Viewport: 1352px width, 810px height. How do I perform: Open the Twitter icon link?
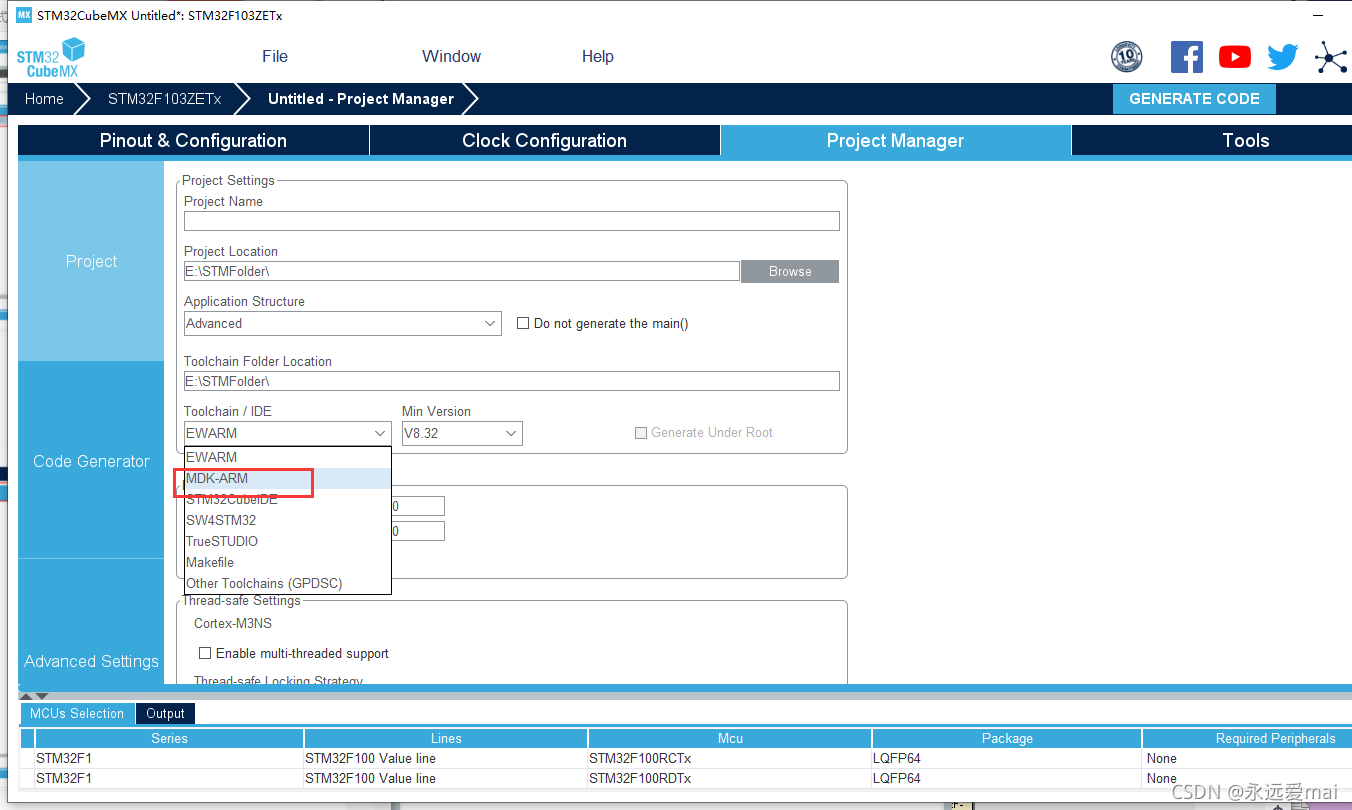coord(1282,57)
